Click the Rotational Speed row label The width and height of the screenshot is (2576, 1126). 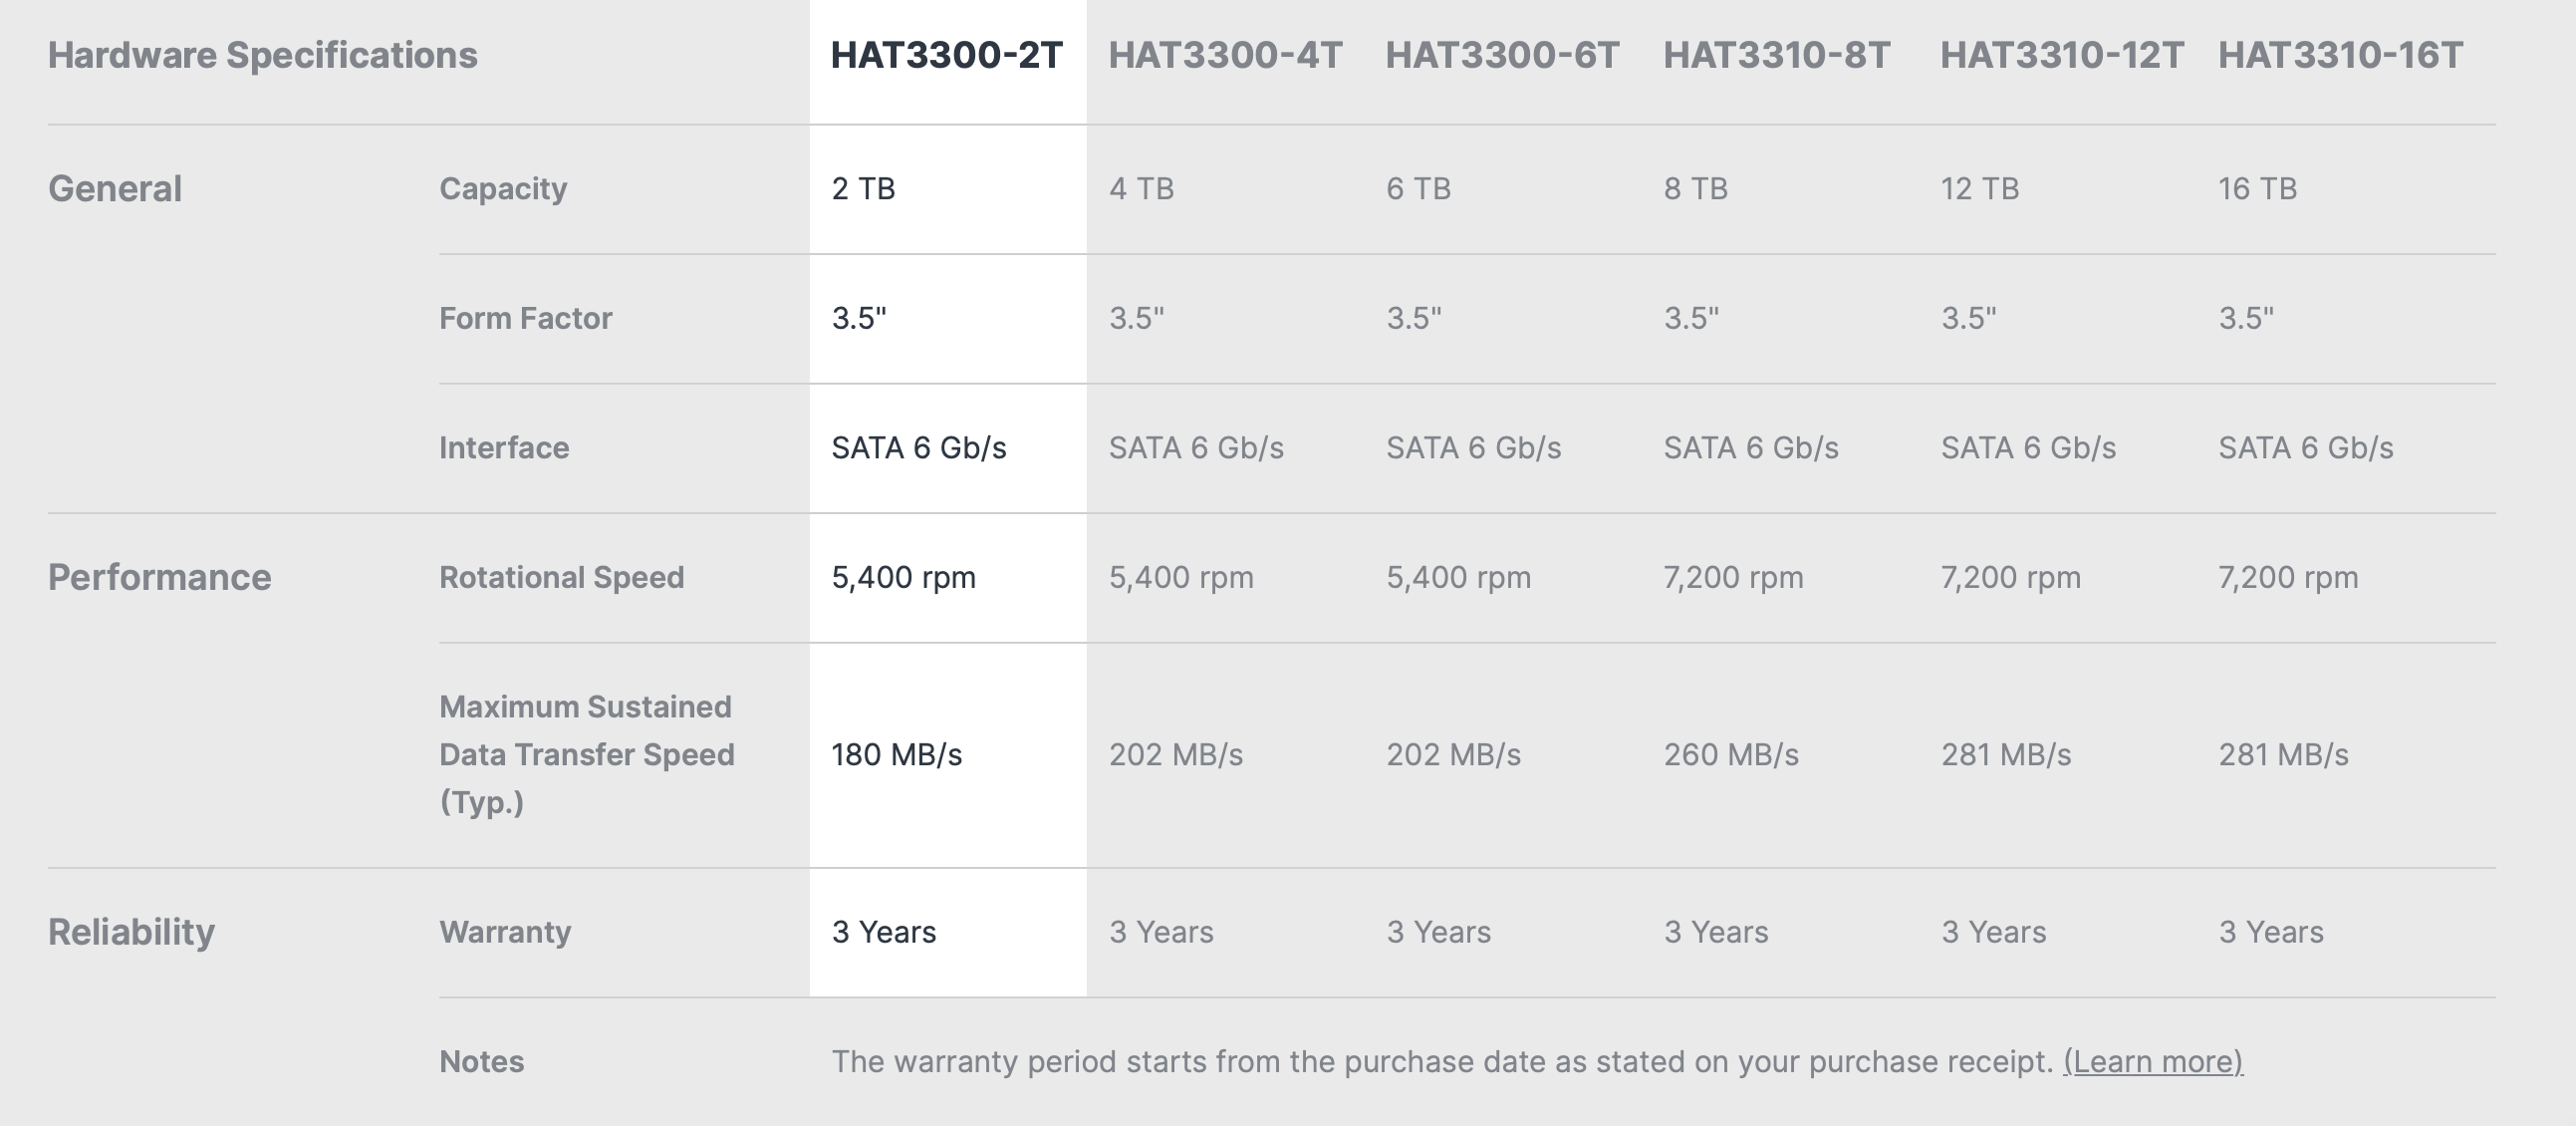[562, 577]
